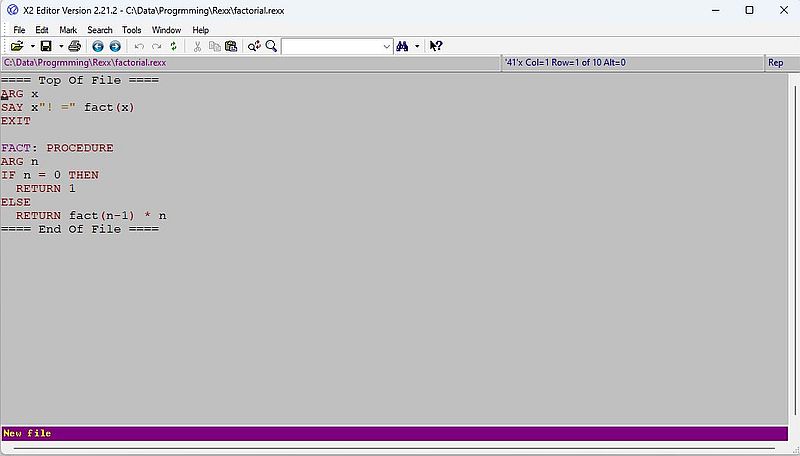
Task: Click the X2 Editor app icon in title bar
Action: (x=12, y=10)
